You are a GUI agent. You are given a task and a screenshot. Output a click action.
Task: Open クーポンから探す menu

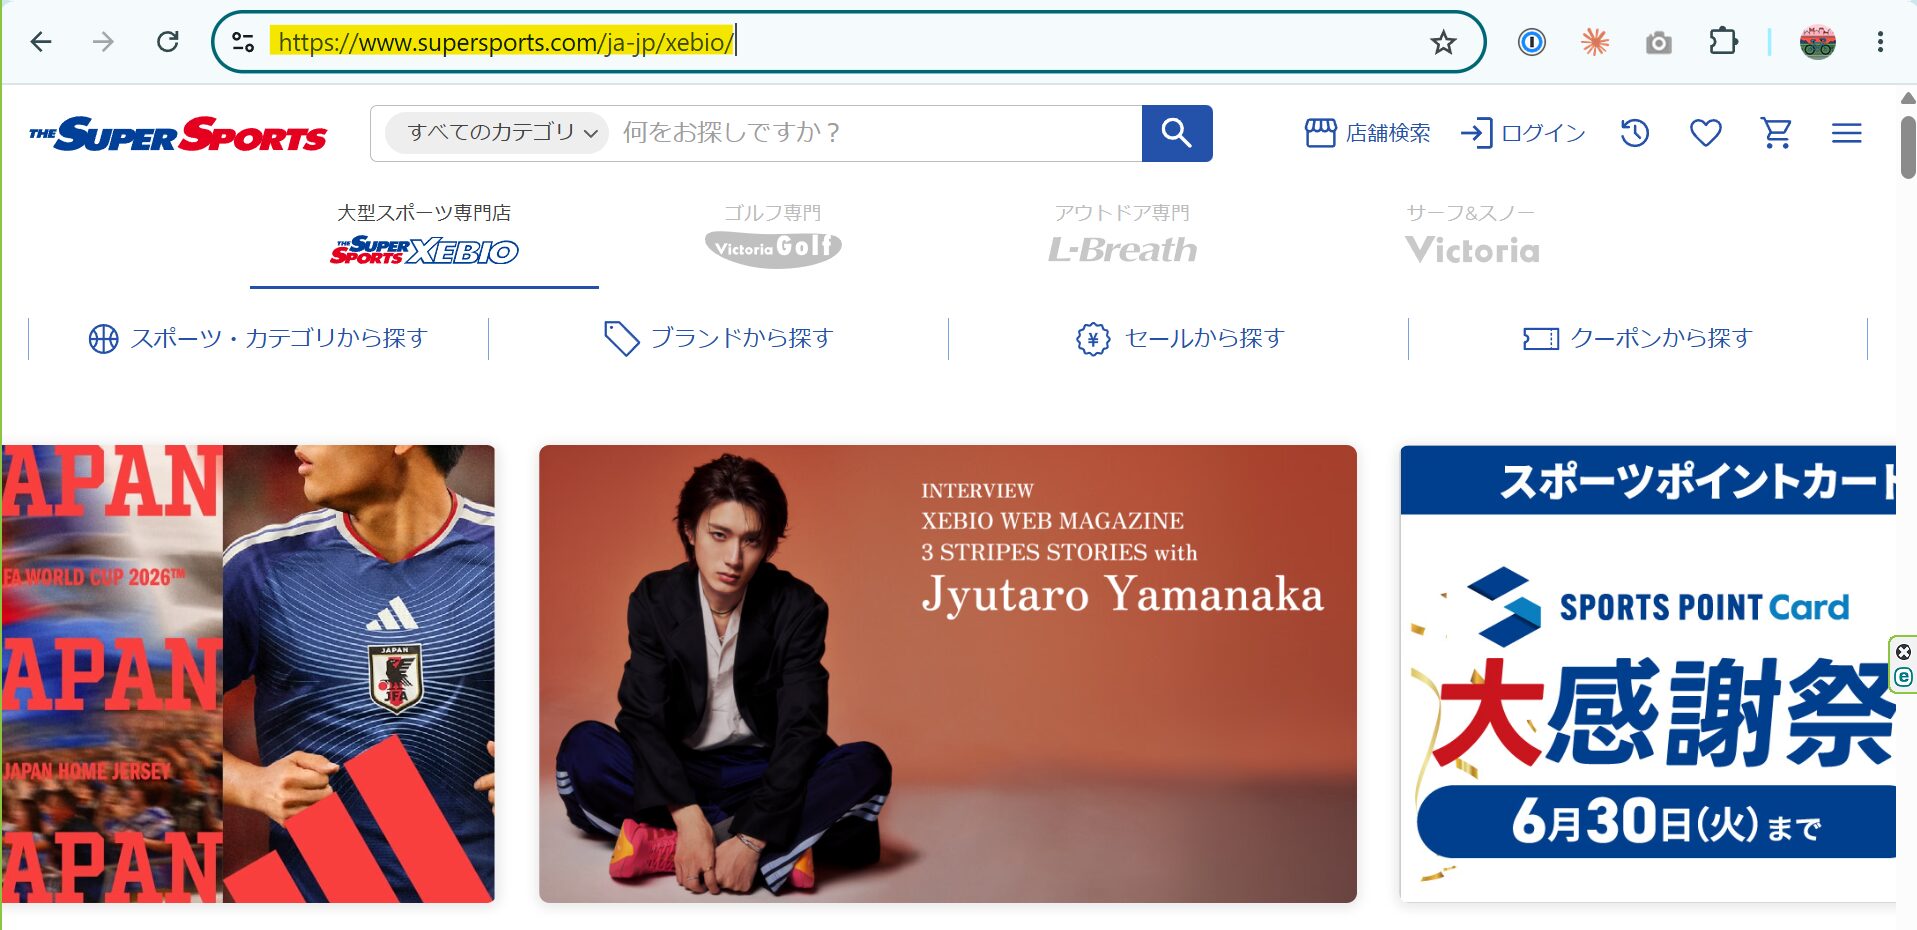click(1638, 339)
